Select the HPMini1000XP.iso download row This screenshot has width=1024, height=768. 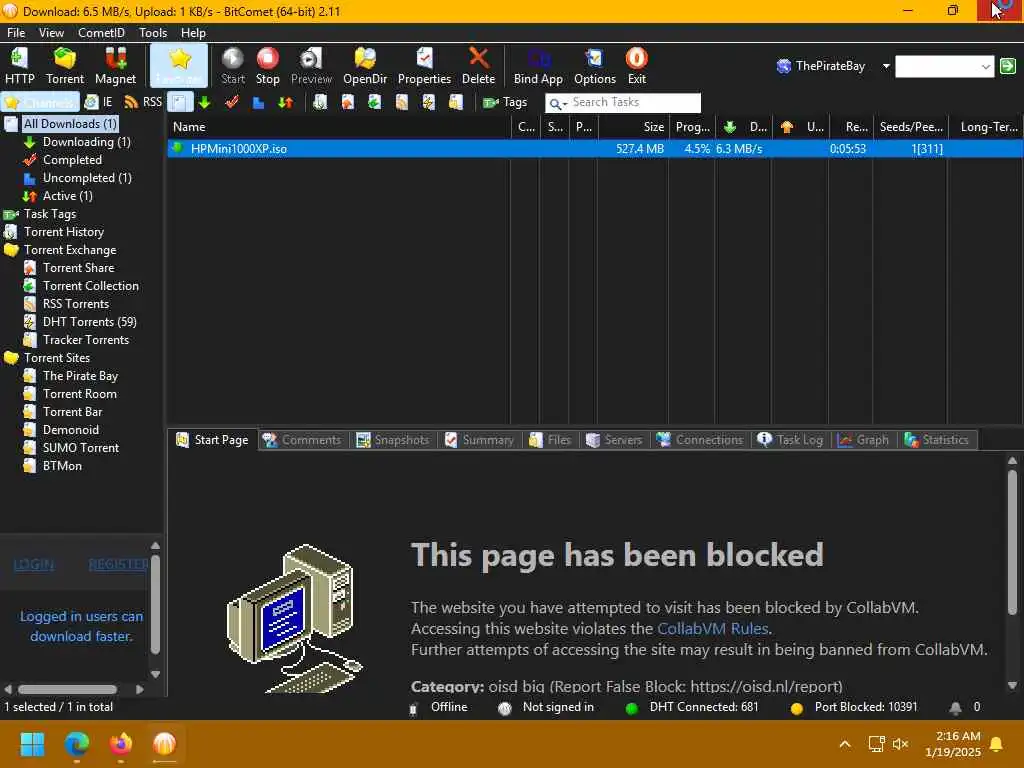point(595,149)
